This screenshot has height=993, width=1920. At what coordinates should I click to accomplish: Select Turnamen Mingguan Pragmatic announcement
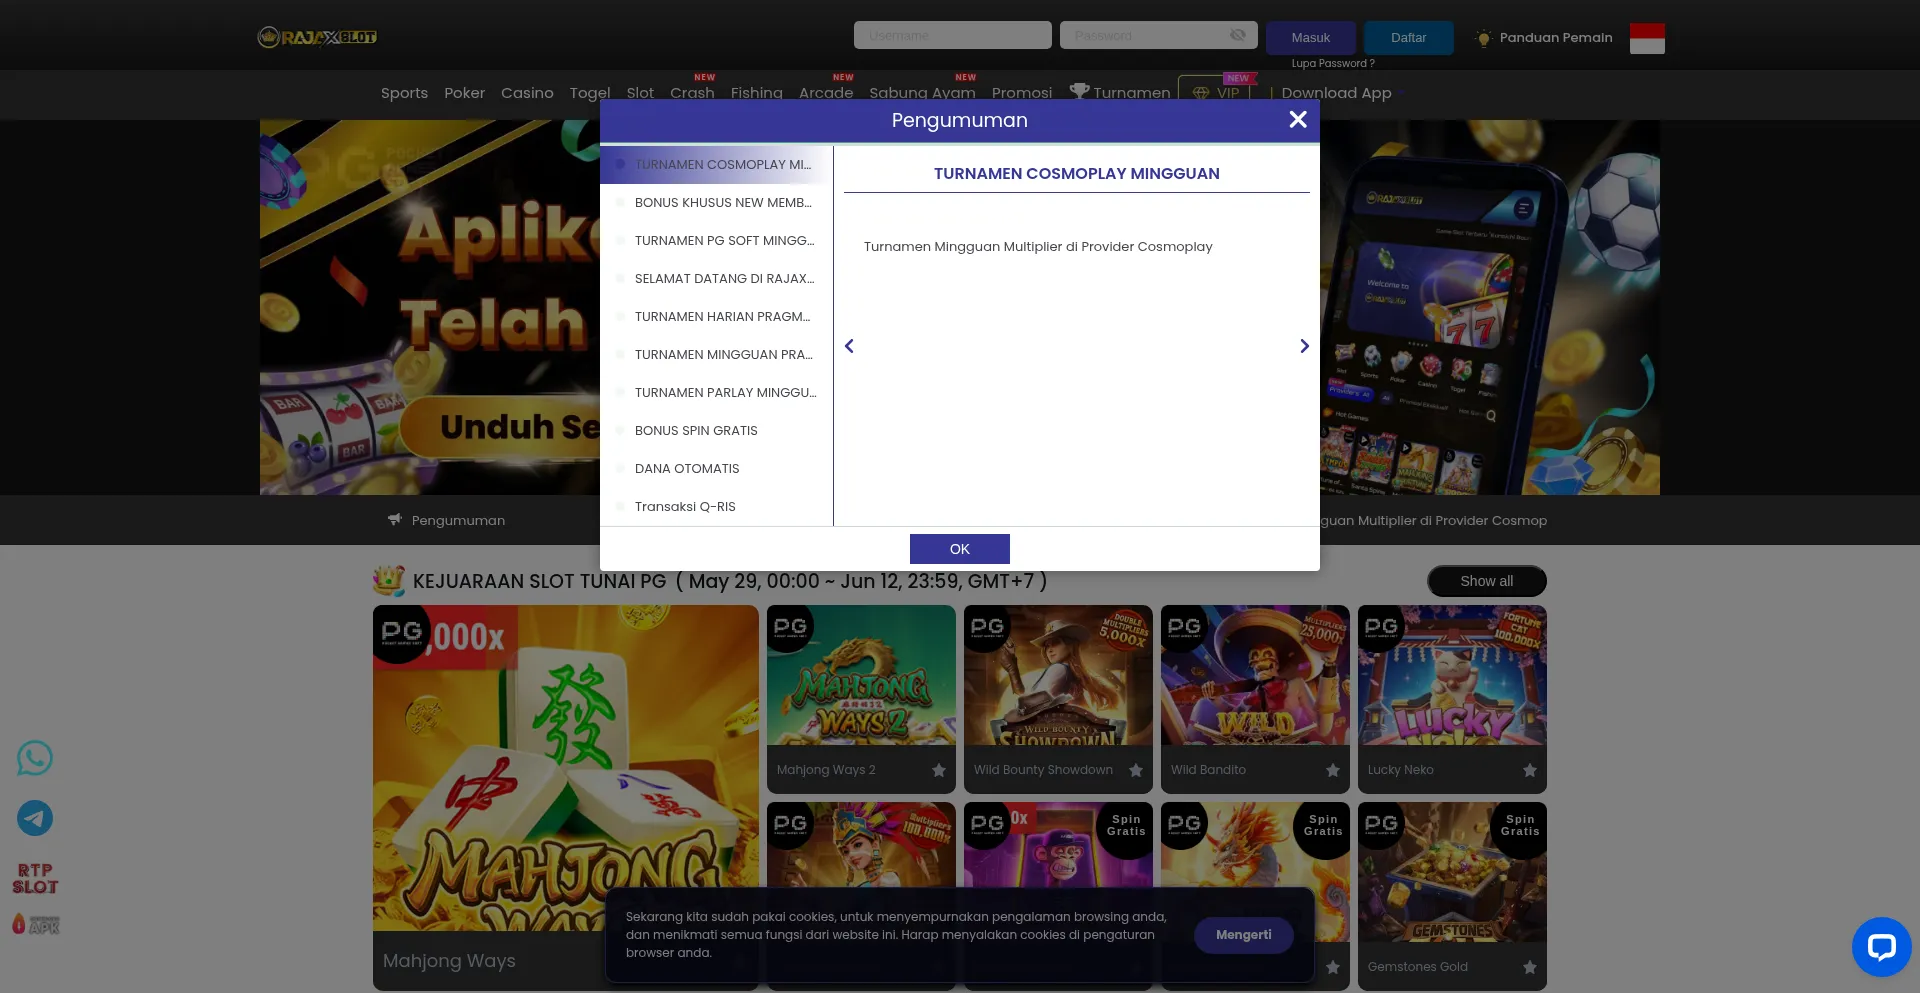coord(716,355)
